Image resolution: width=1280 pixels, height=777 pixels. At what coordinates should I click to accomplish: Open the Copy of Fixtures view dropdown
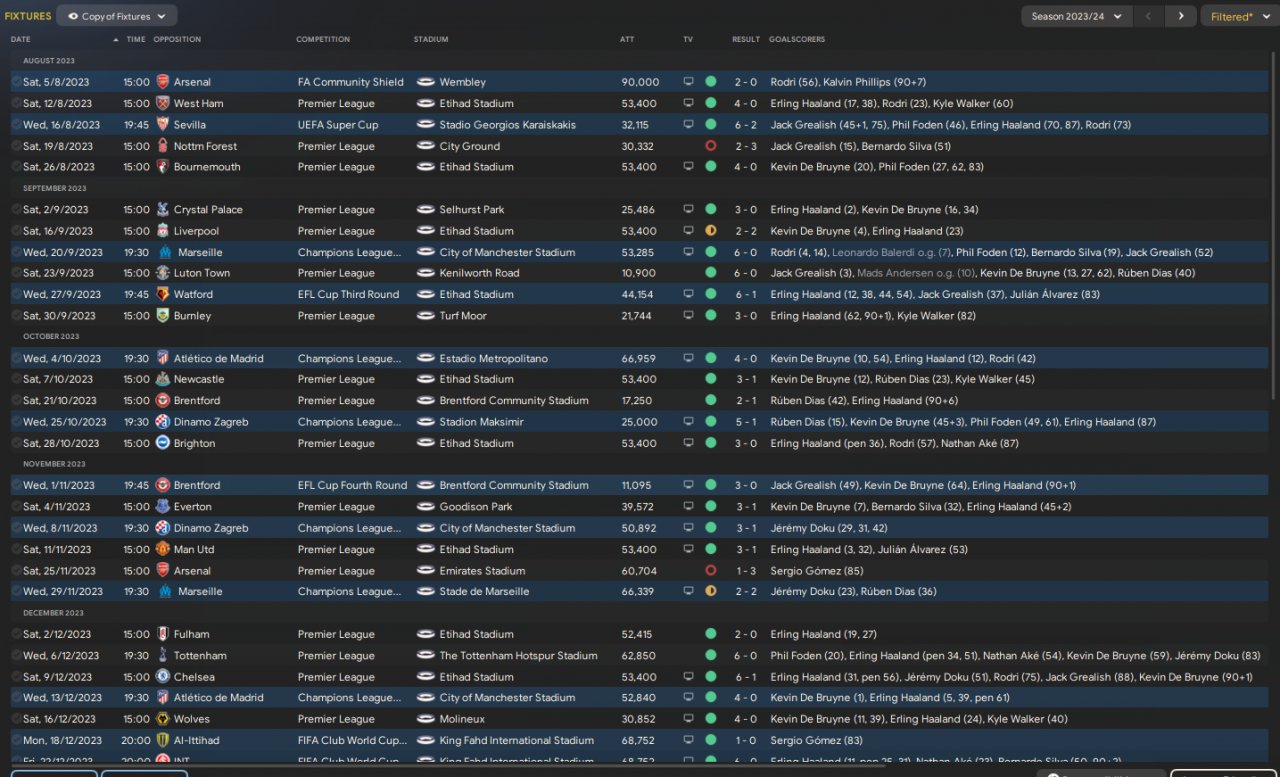click(x=117, y=16)
